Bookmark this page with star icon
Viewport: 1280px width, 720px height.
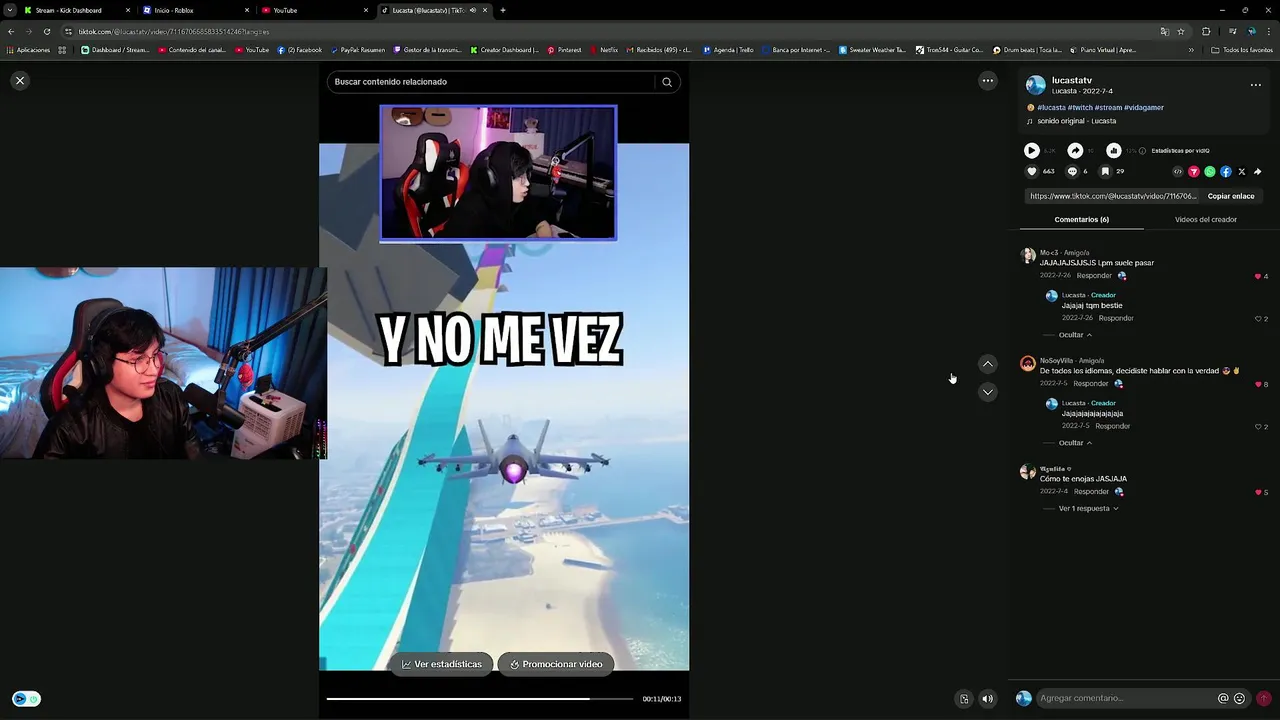point(1181,31)
